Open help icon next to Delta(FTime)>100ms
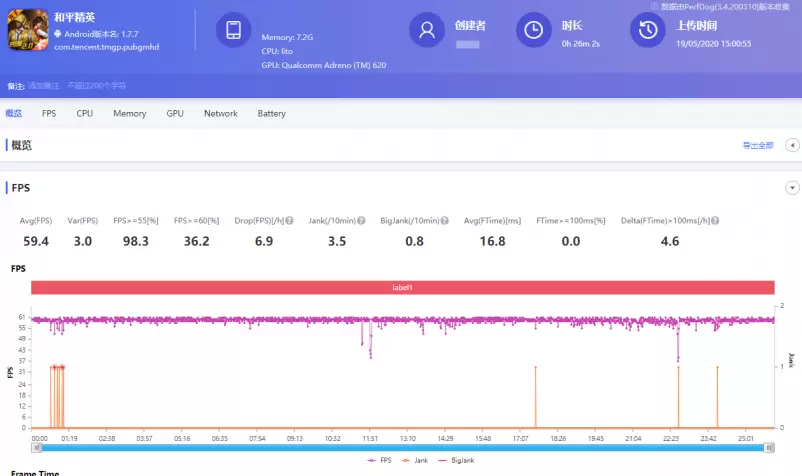The height and width of the screenshot is (476, 802). [715, 220]
